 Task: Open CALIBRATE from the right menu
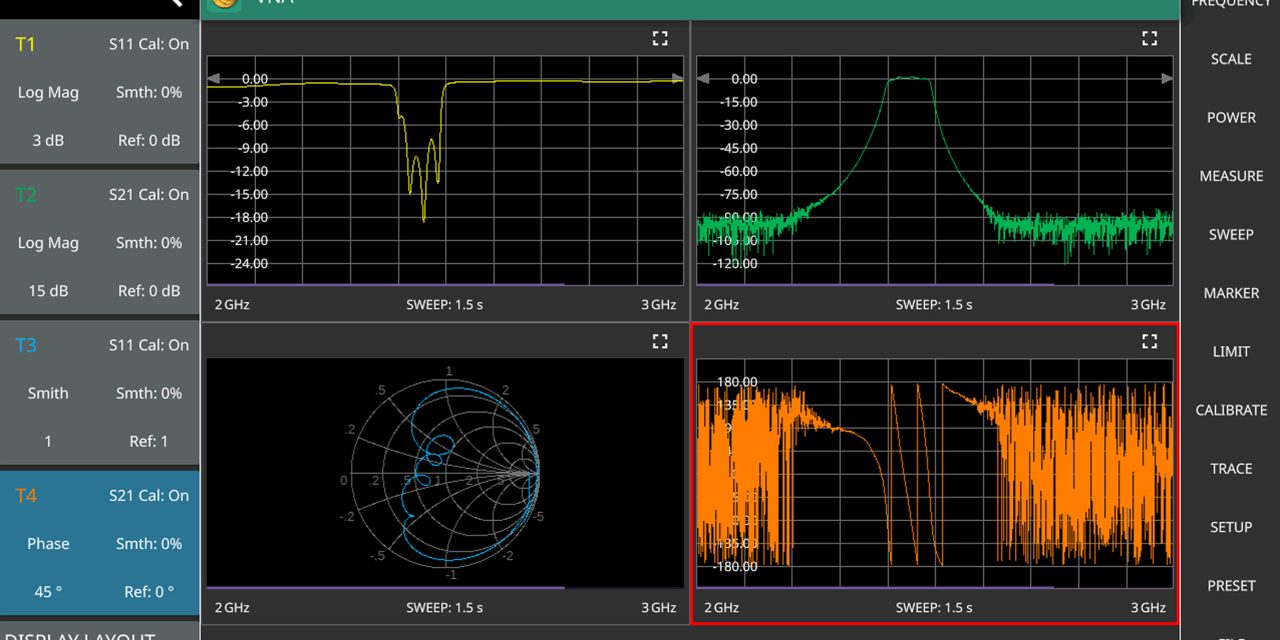click(1230, 410)
